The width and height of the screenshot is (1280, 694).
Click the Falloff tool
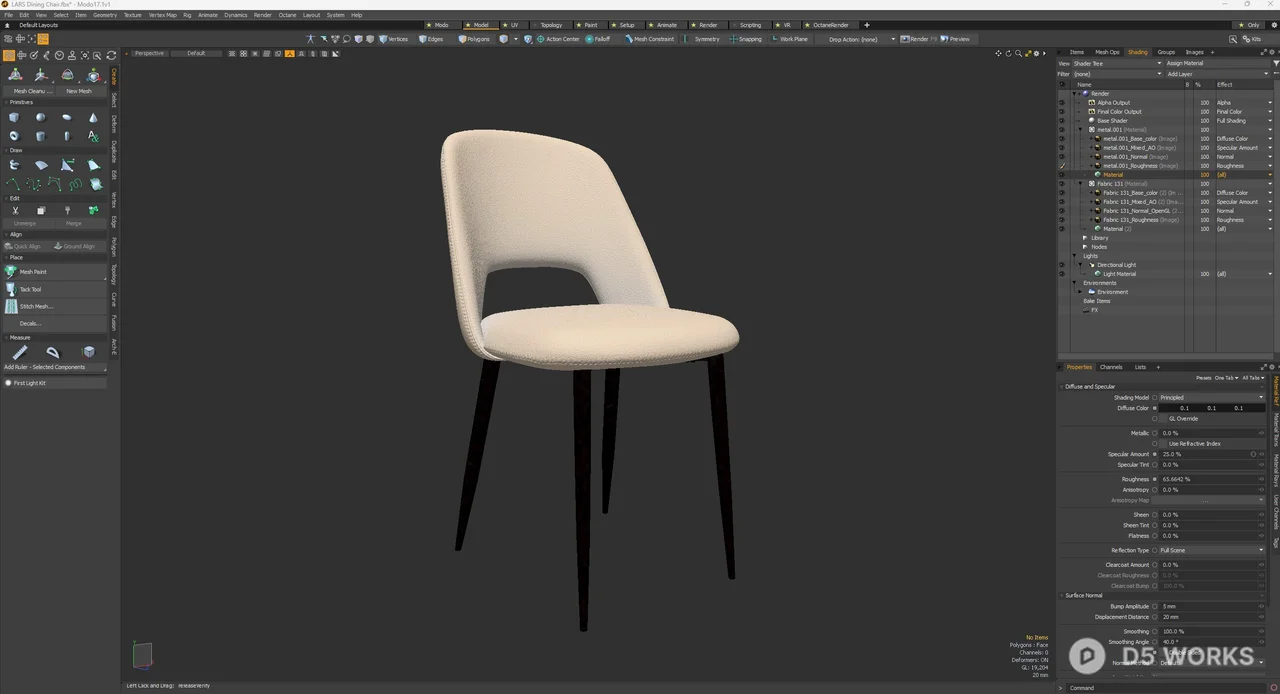click(598, 39)
